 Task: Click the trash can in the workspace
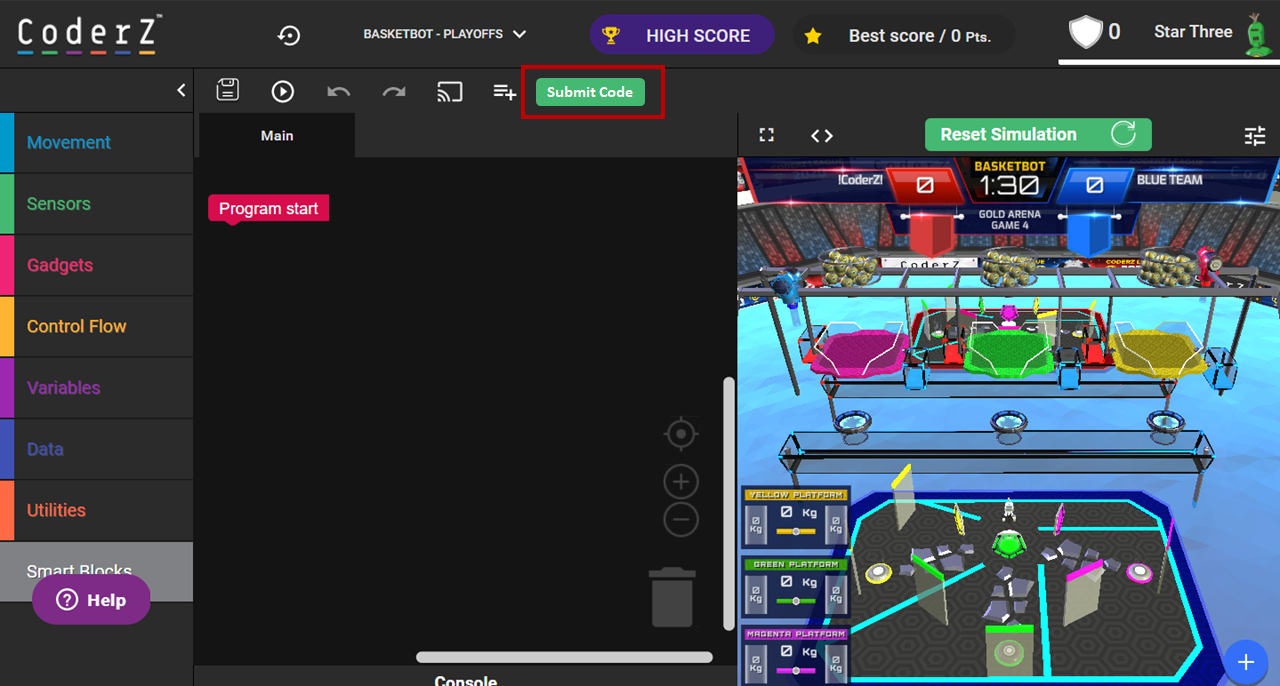(x=672, y=597)
